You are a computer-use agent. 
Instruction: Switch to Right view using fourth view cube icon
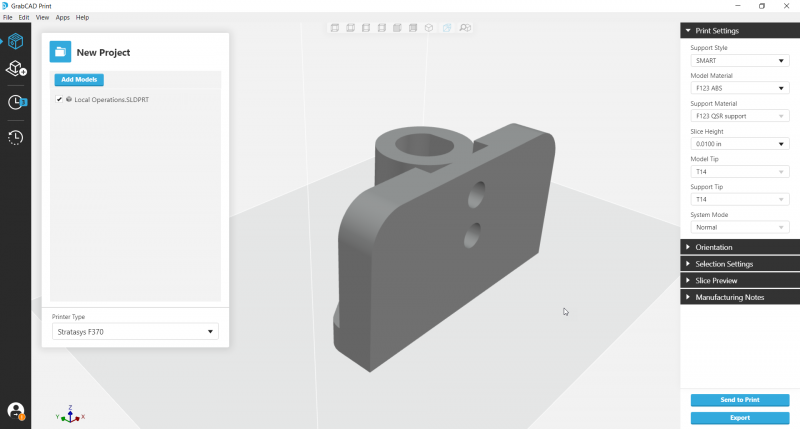[x=382, y=28]
